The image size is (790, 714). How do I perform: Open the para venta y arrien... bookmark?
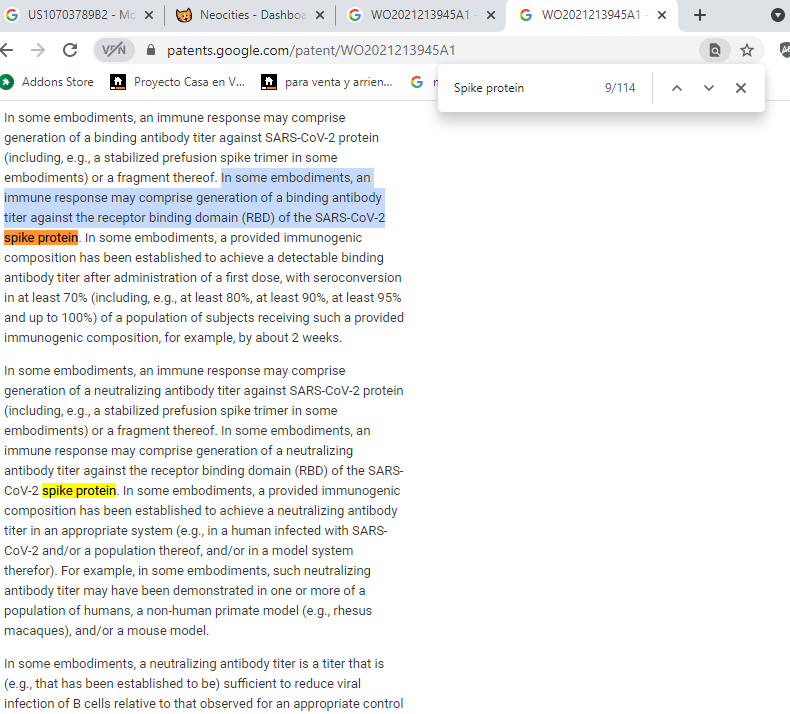[327, 82]
